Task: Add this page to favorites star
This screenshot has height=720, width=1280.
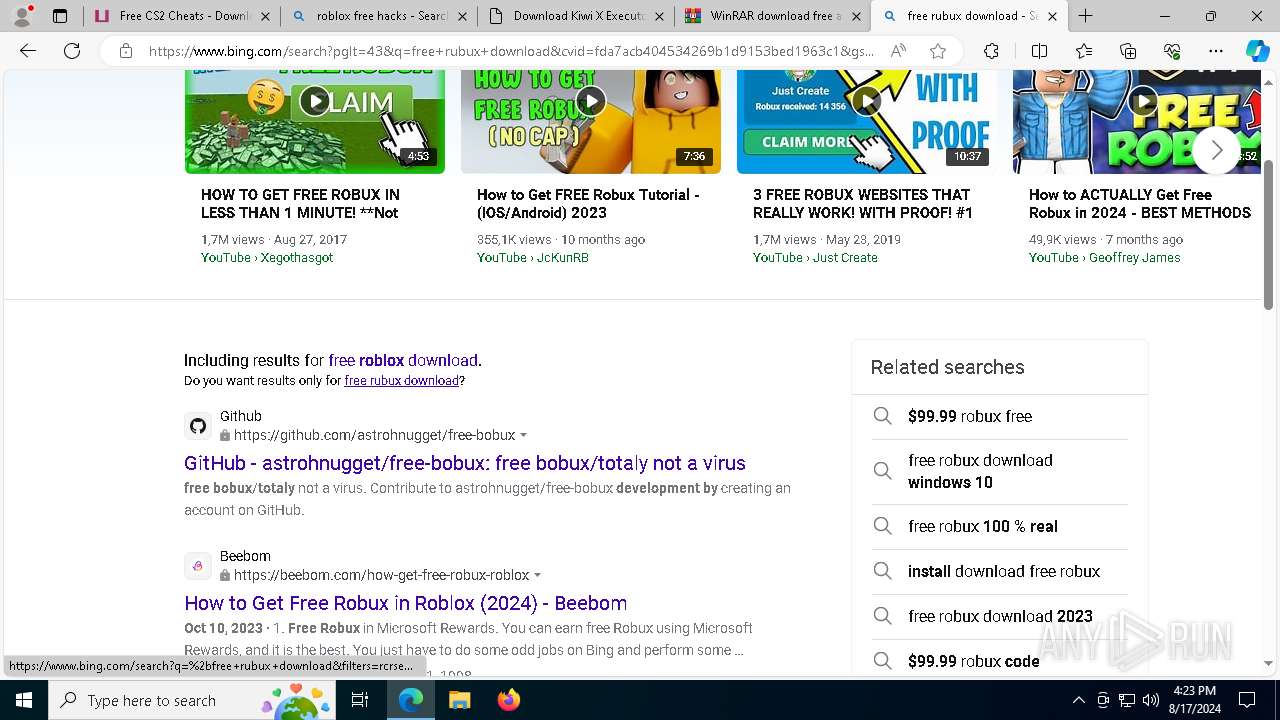Action: [937, 51]
